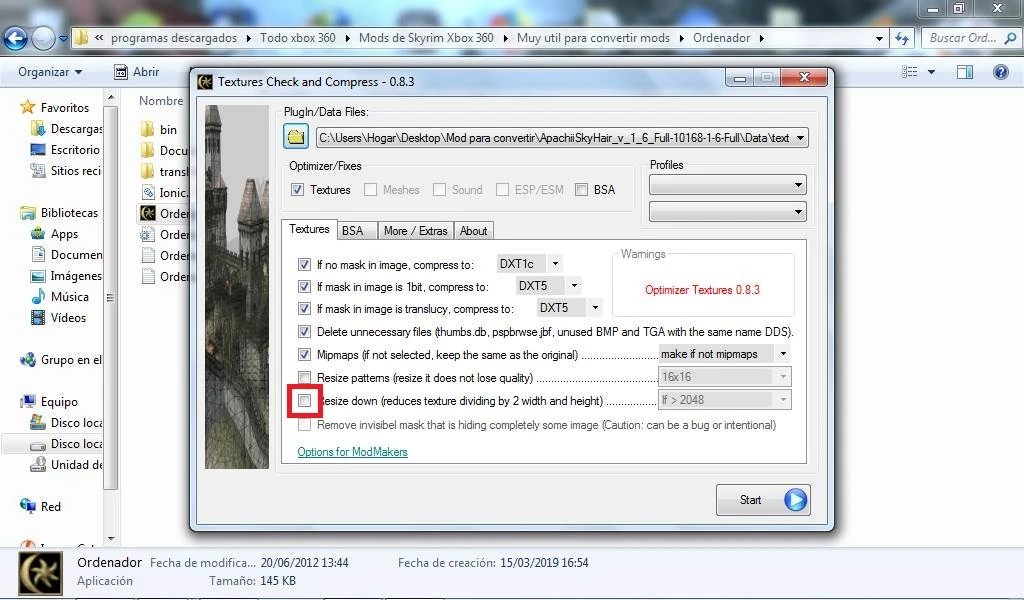Click the refresh icon beside the address bar
This screenshot has width=1024, height=600.
[902, 39]
